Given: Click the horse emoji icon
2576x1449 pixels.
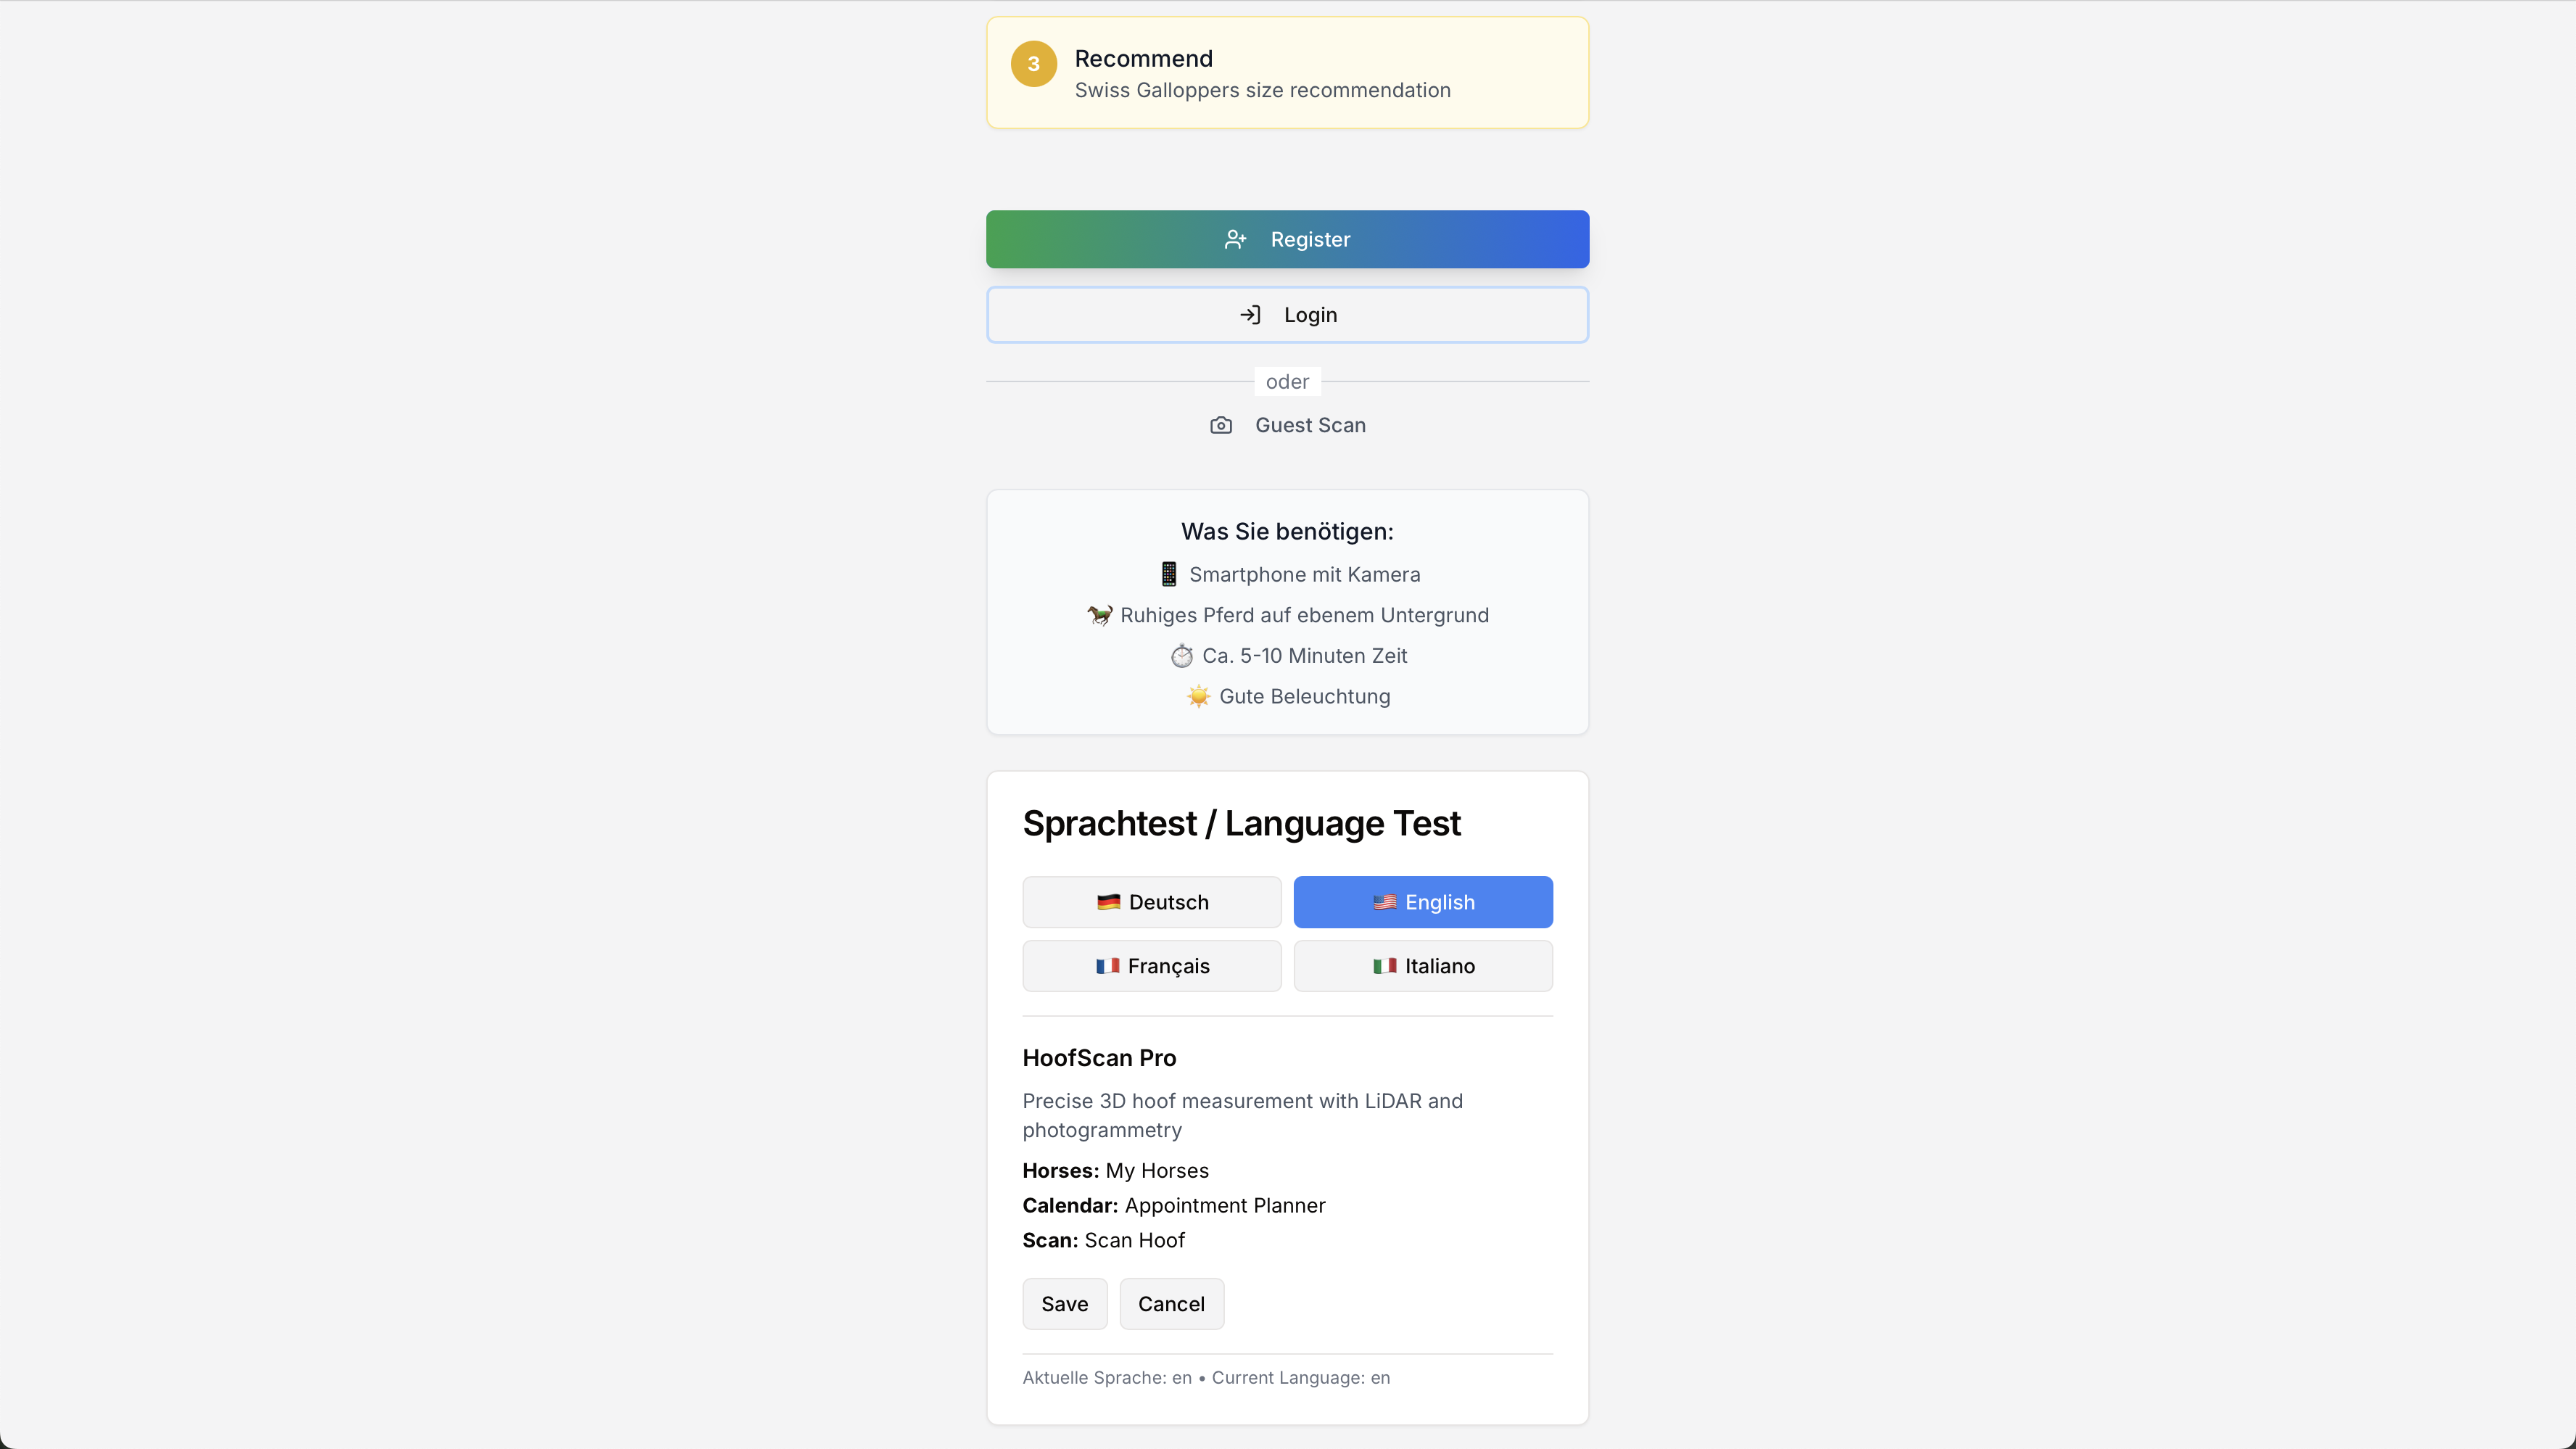Looking at the screenshot, I should (1099, 615).
